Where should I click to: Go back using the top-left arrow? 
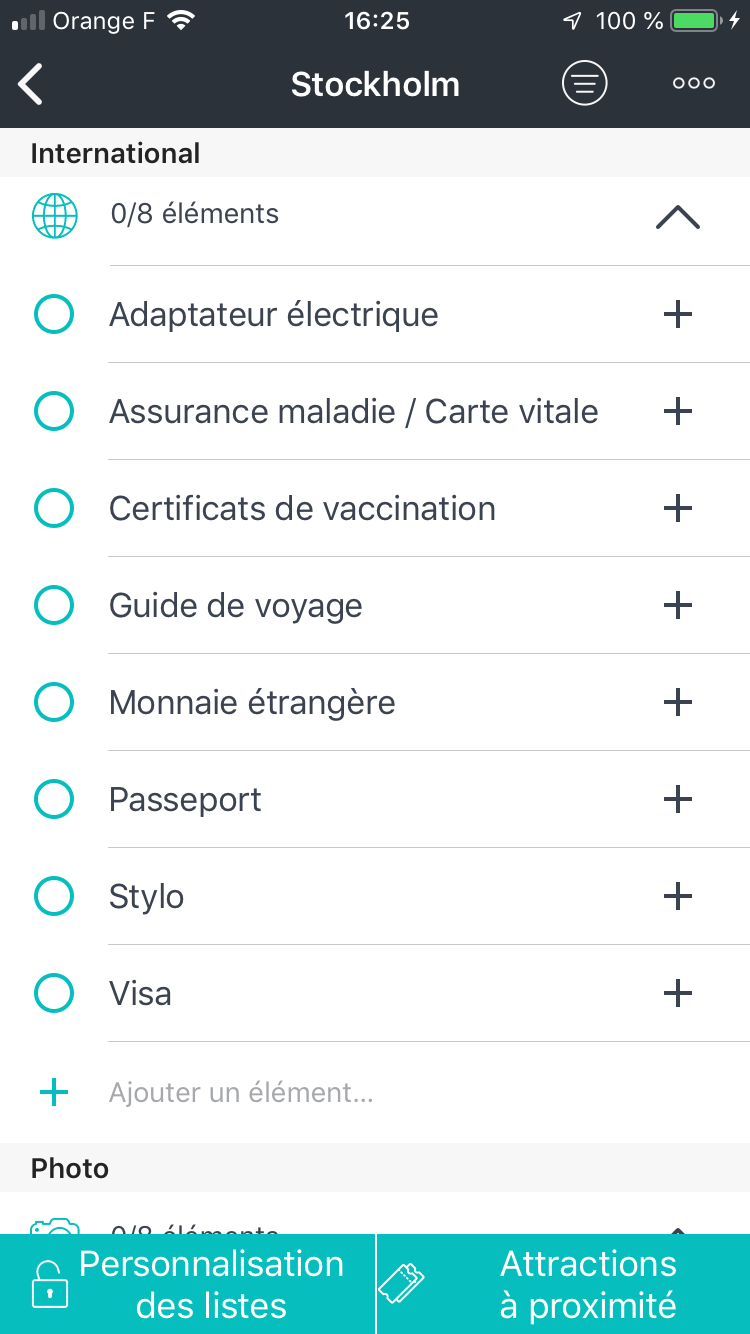pos(32,84)
